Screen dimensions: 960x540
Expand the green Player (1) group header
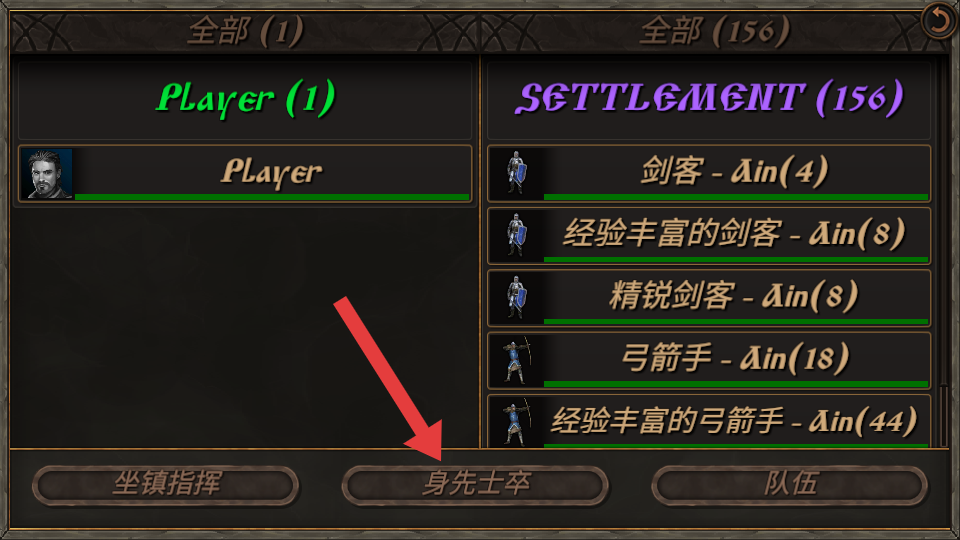point(245,99)
